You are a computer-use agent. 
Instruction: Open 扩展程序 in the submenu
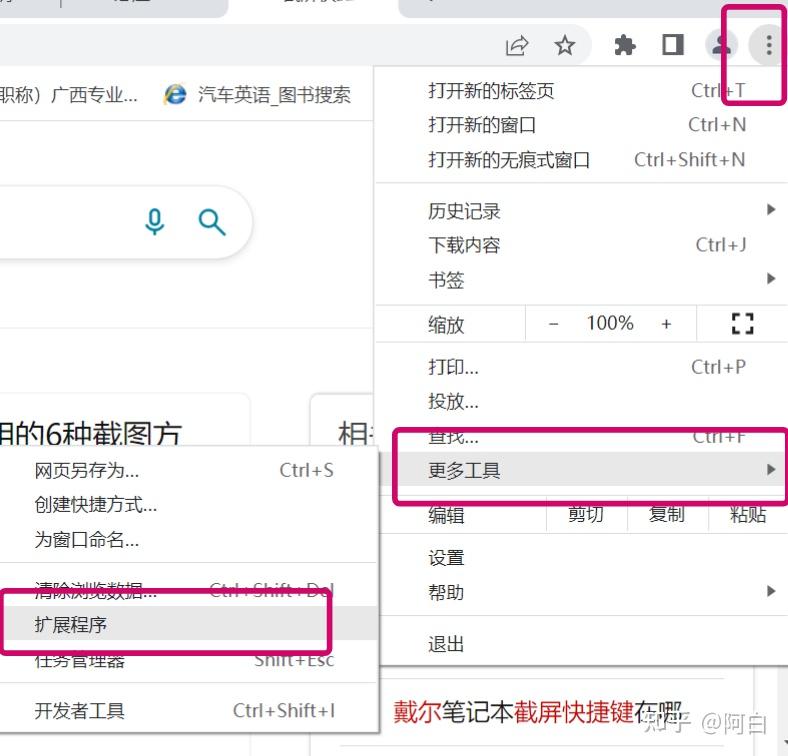(x=188, y=624)
